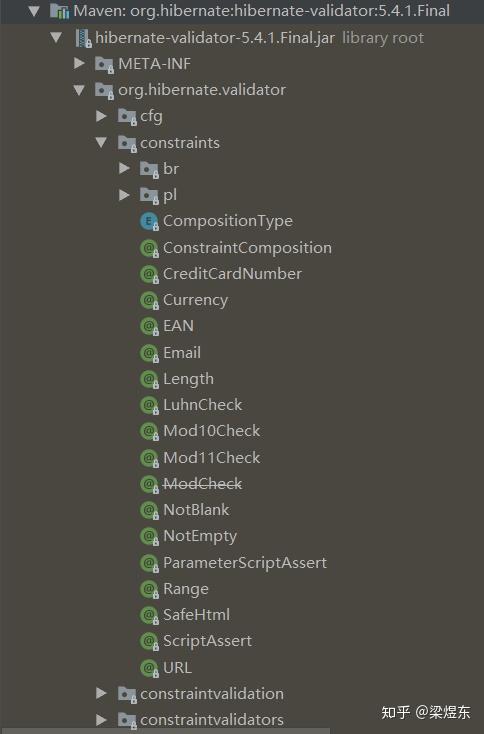Viewport: 484px width, 734px height.
Task: Click the package icon for constraintvalidators
Action: click(127, 720)
